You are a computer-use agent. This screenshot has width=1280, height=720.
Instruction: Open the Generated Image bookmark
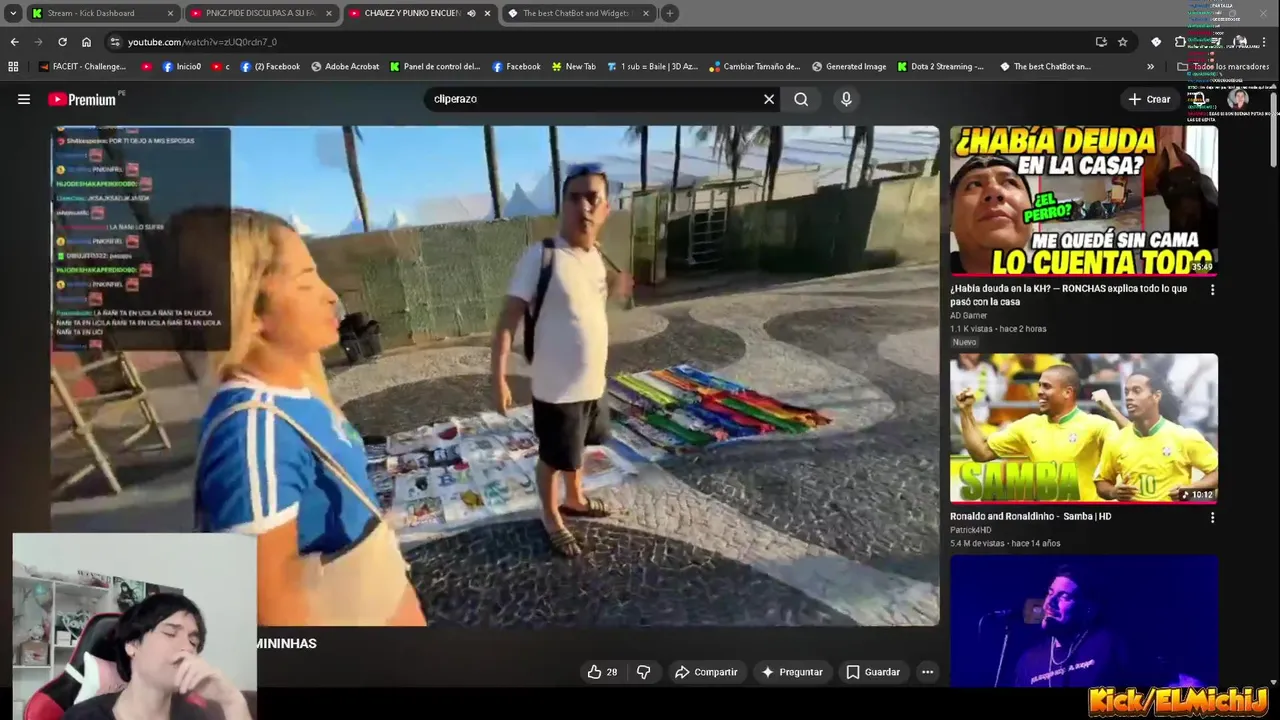pyautogui.click(x=849, y=66)
